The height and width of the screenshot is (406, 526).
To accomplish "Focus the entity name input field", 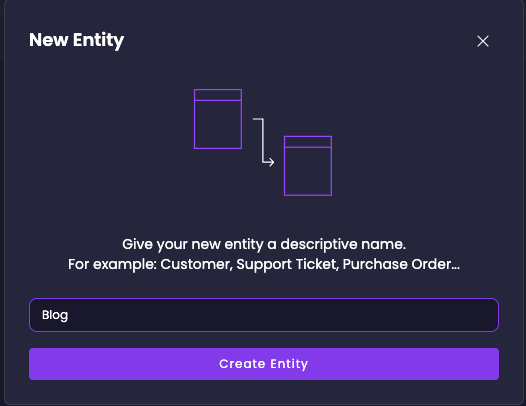I will point(264,315).
